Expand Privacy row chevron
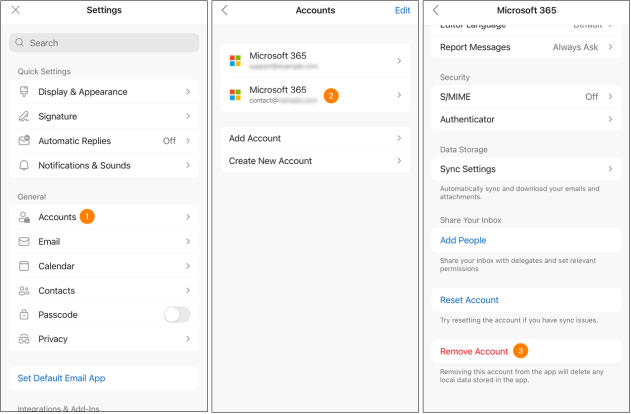 tap(188, 339)
